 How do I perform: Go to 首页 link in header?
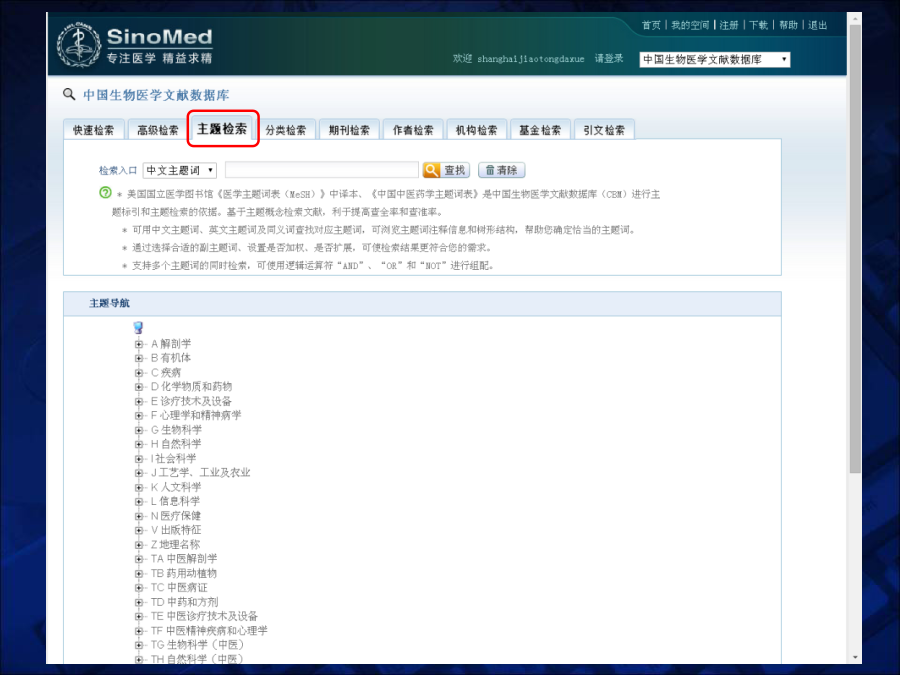click(651, 25)
